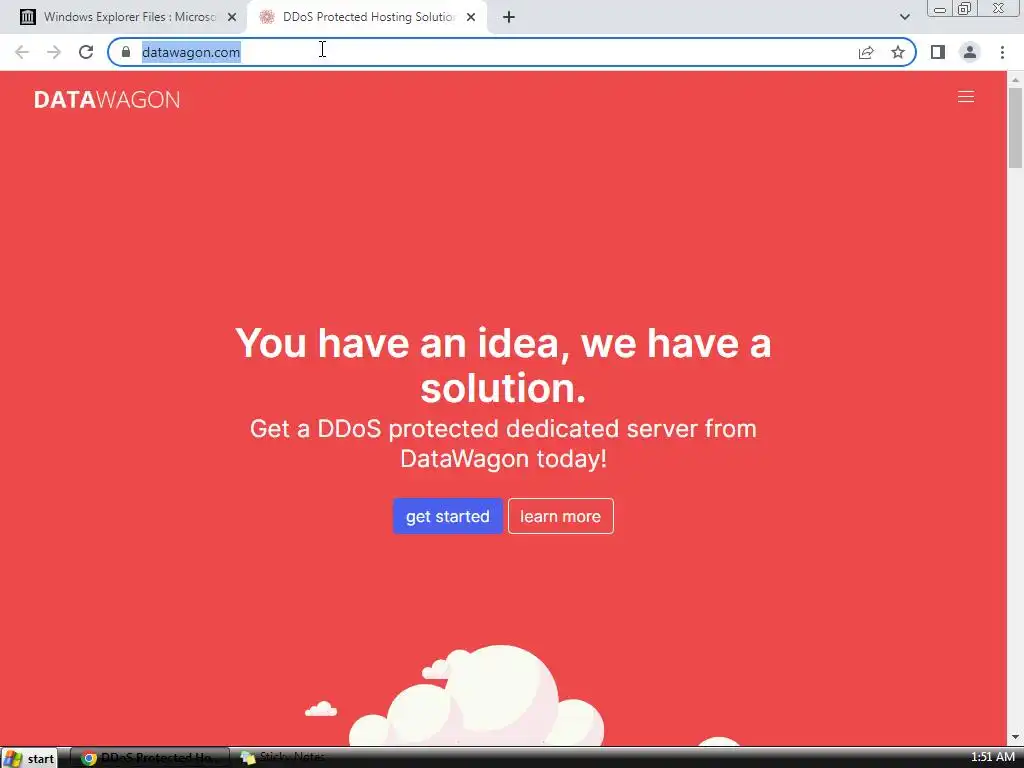The height and width of the screenshot is (768, 1024).
Task: Click the DATAWAGON logo
Action: point(107,99)
